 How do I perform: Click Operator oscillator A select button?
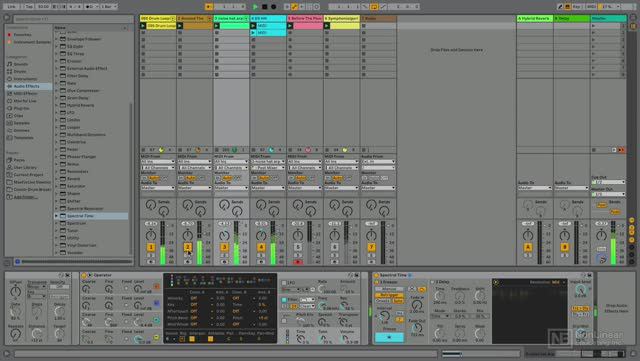[157, 287]
